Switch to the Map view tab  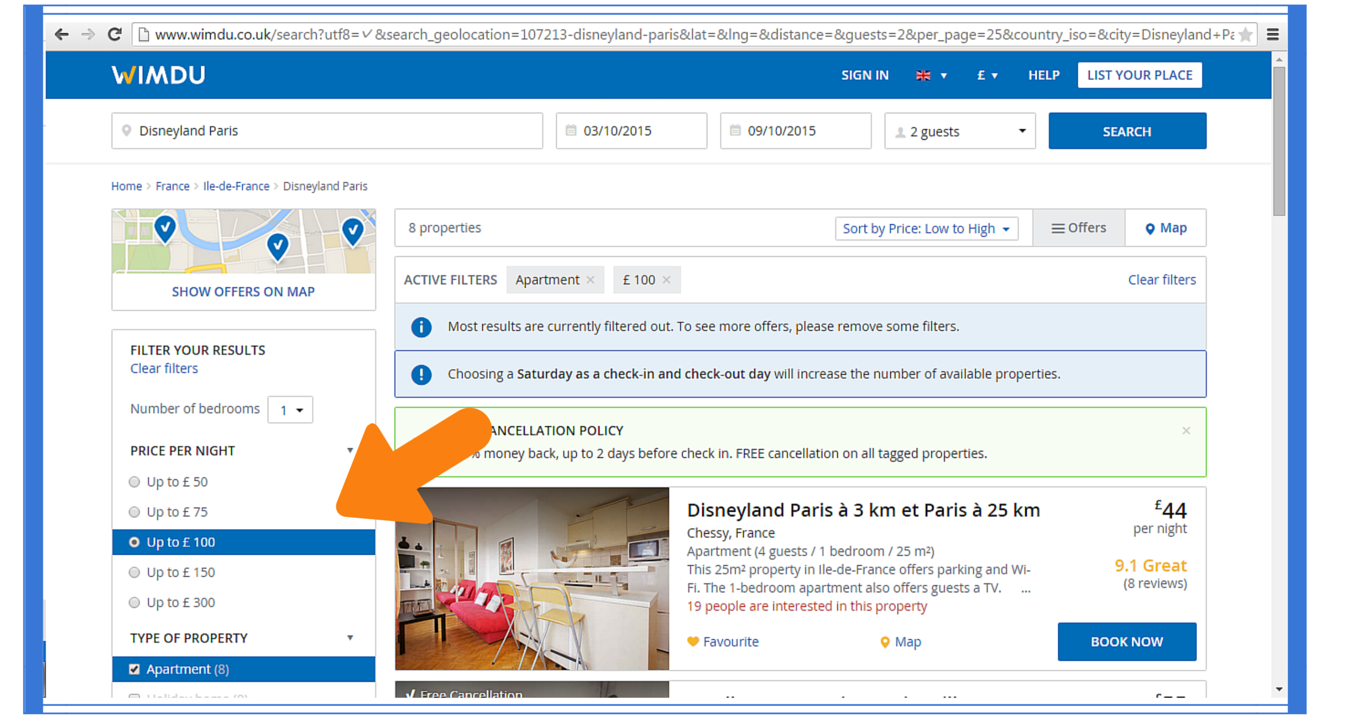[1165, 228]
